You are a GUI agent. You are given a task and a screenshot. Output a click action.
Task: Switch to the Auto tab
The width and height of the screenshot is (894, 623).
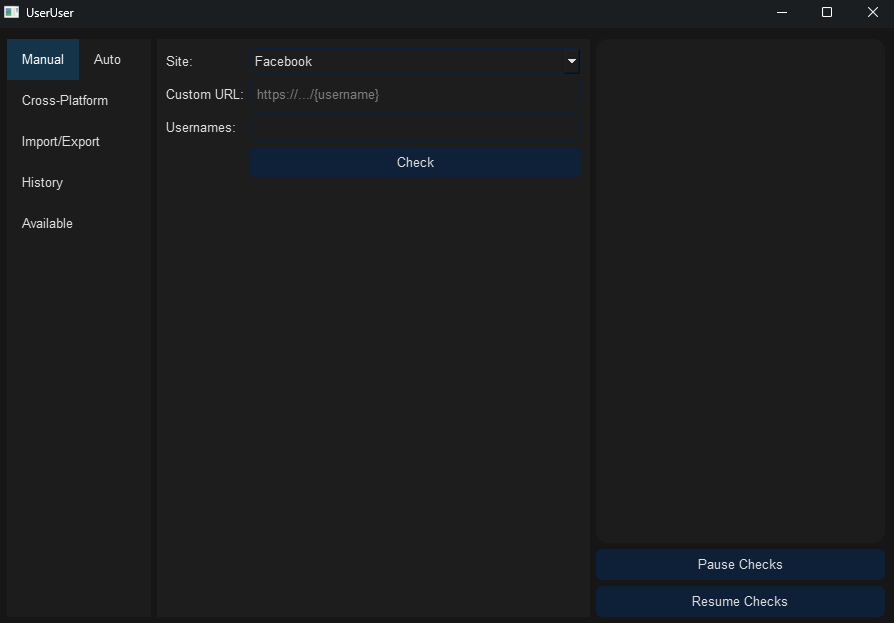[107, 59]
